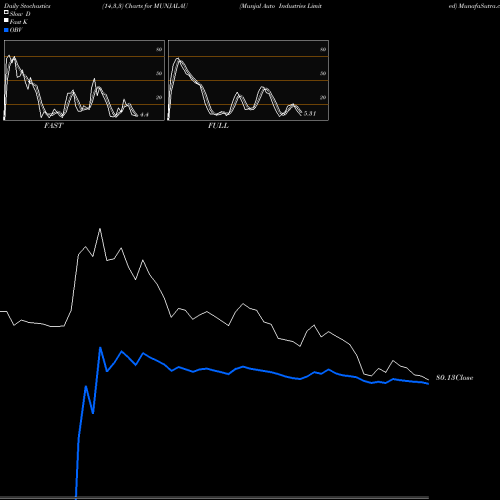
Task: Click the blue OBV legend swatch
Action: 6,30
